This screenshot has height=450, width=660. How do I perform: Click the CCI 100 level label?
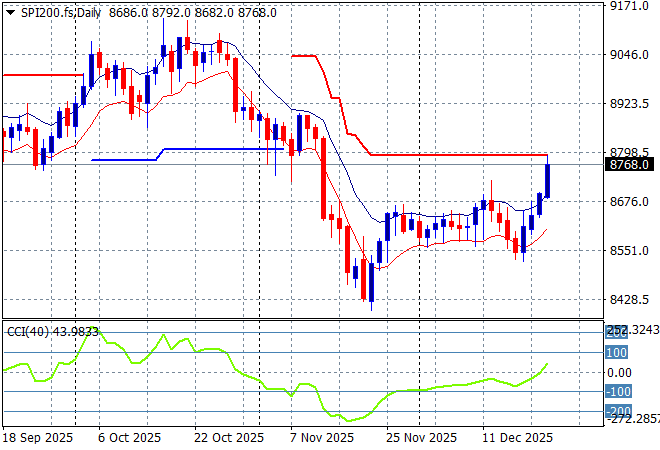coord(616,353)
